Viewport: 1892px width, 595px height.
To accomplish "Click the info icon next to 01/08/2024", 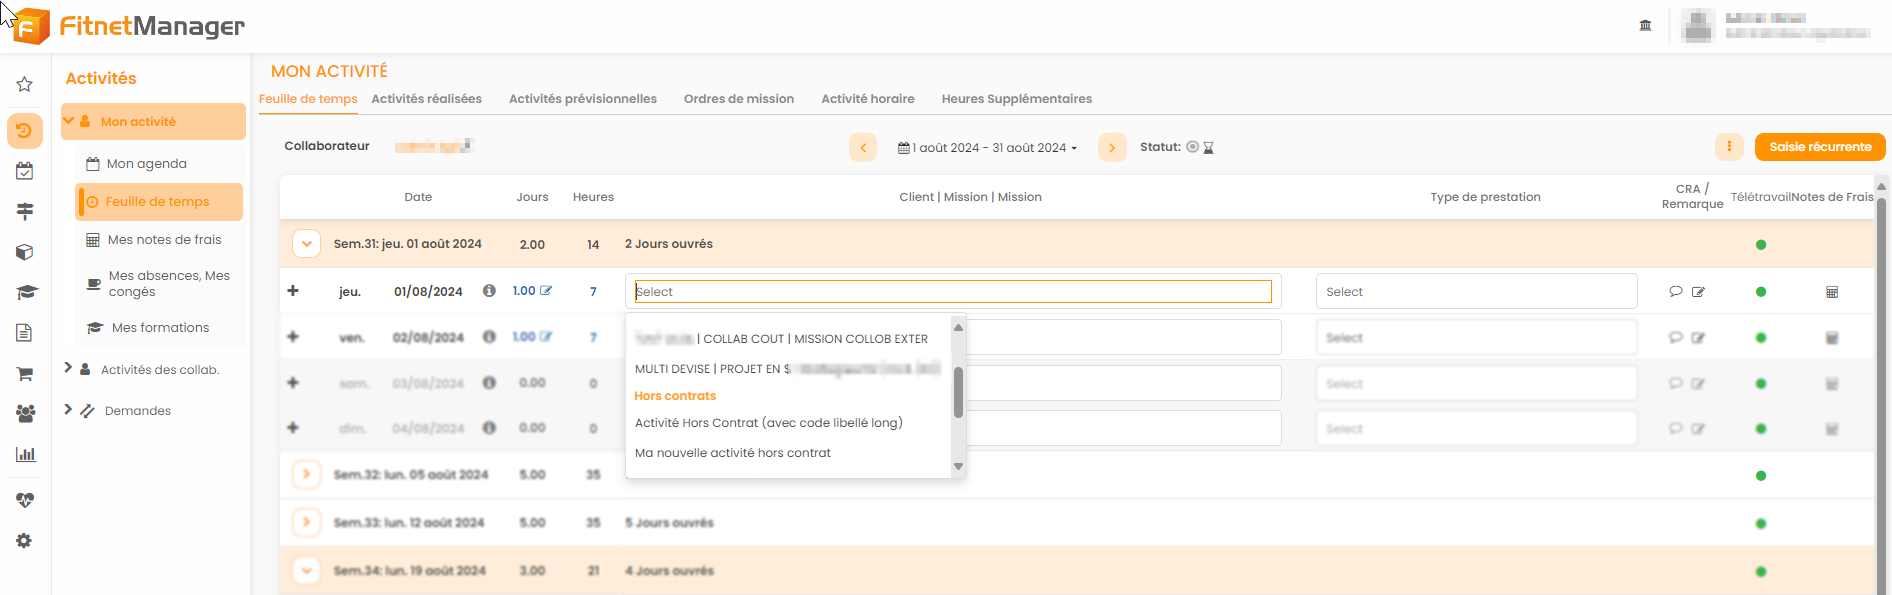I will (489, 291).
